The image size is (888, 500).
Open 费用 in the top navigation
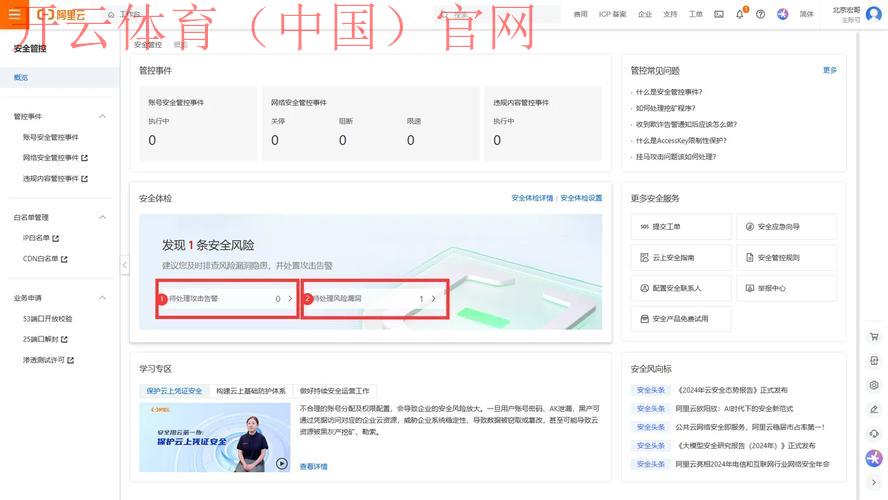tap(580, 14)
